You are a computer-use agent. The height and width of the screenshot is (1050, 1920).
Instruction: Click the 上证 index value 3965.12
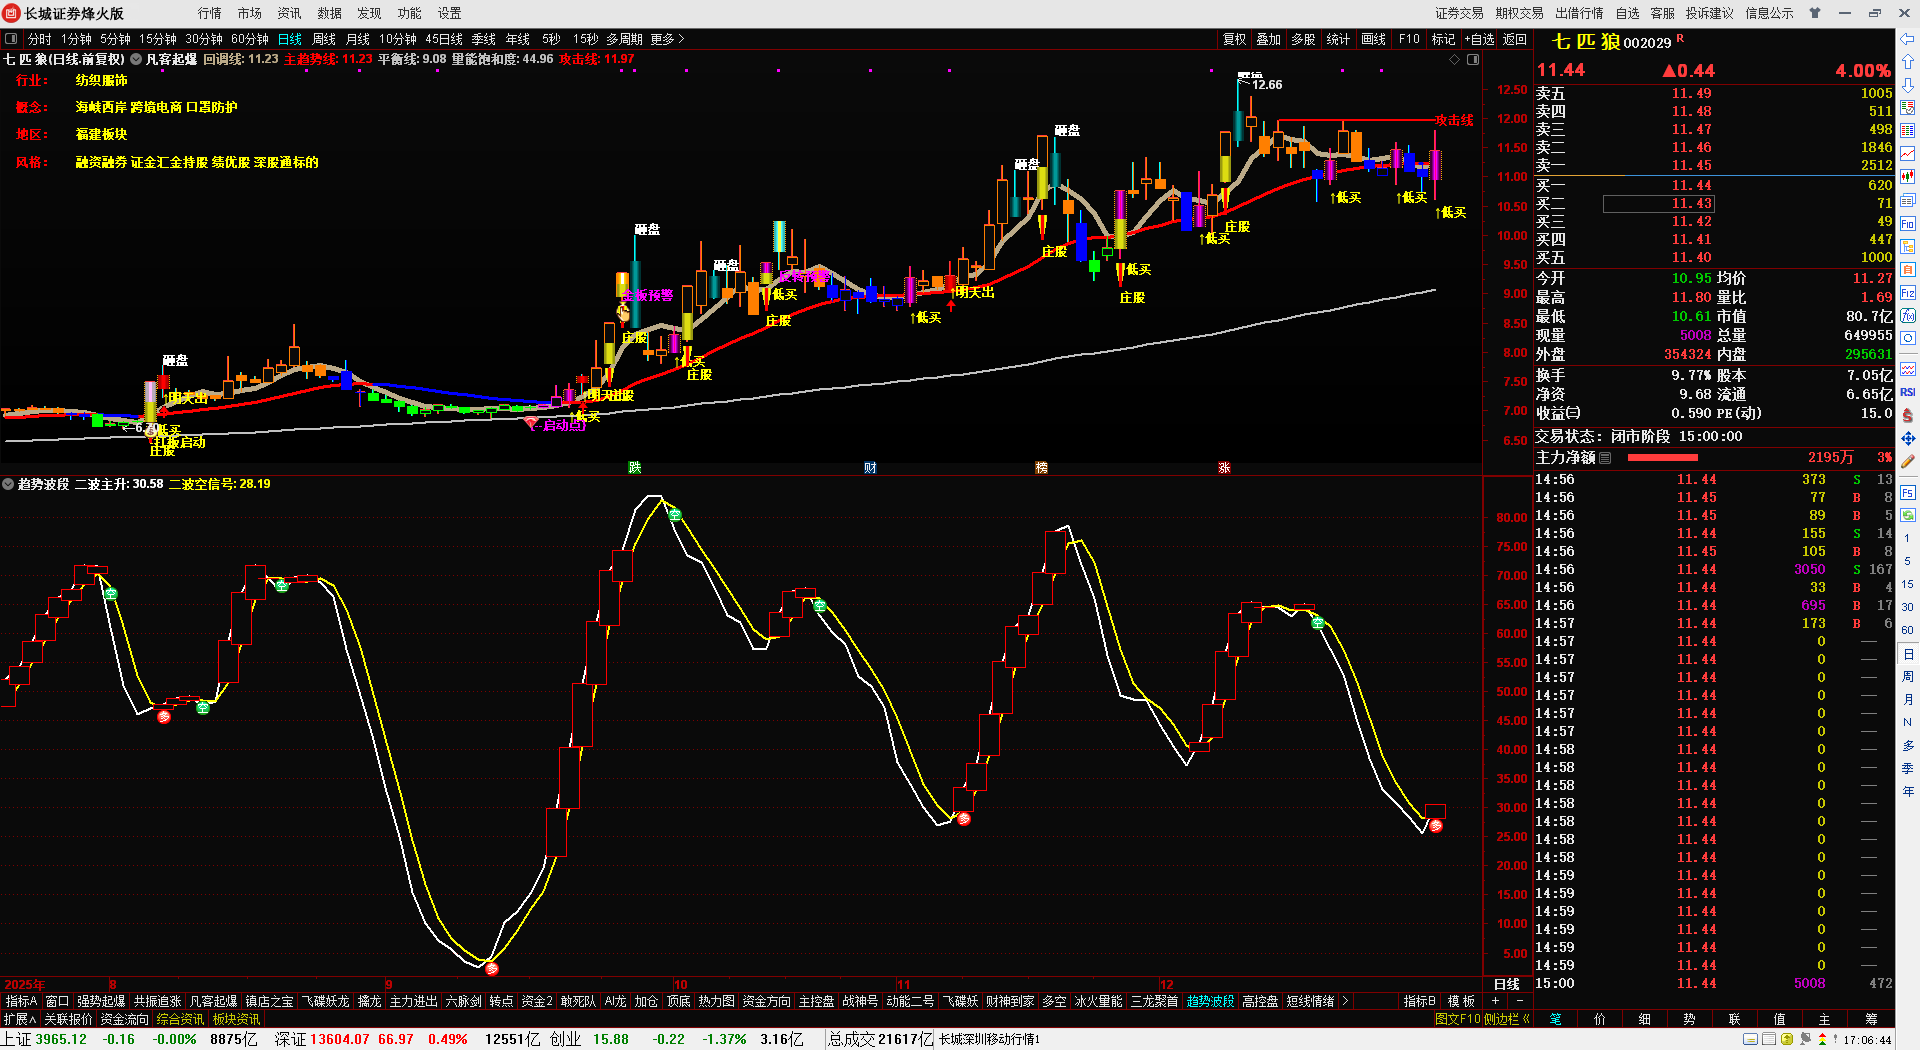(62, 1040)
